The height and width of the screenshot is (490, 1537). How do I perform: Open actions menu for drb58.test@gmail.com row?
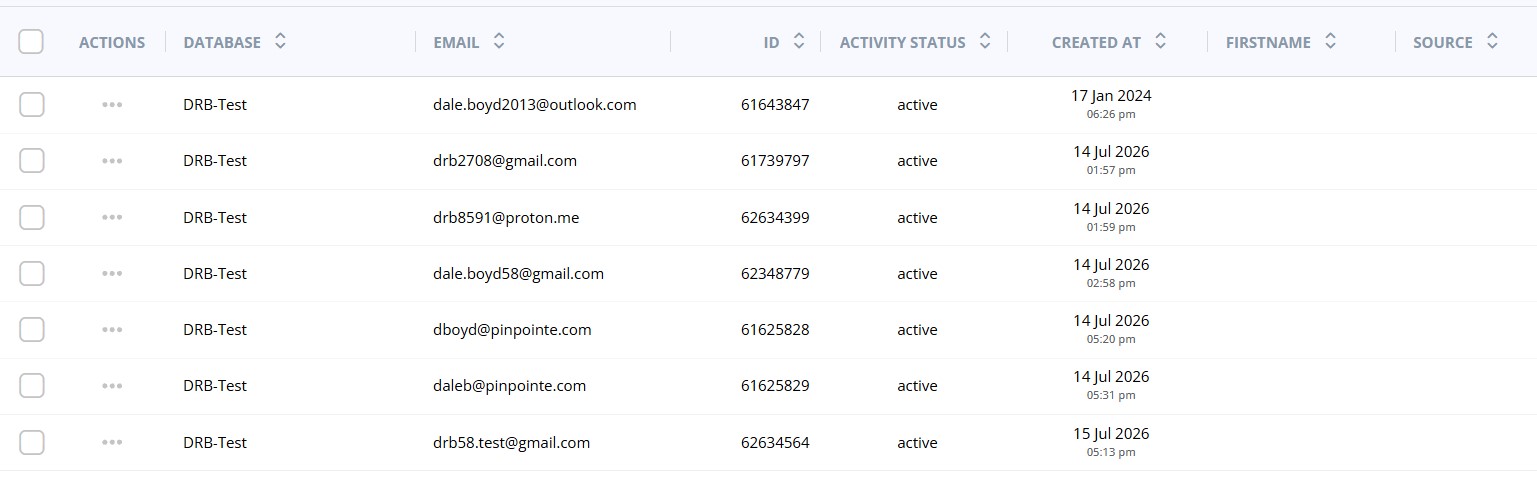point(112,442)
